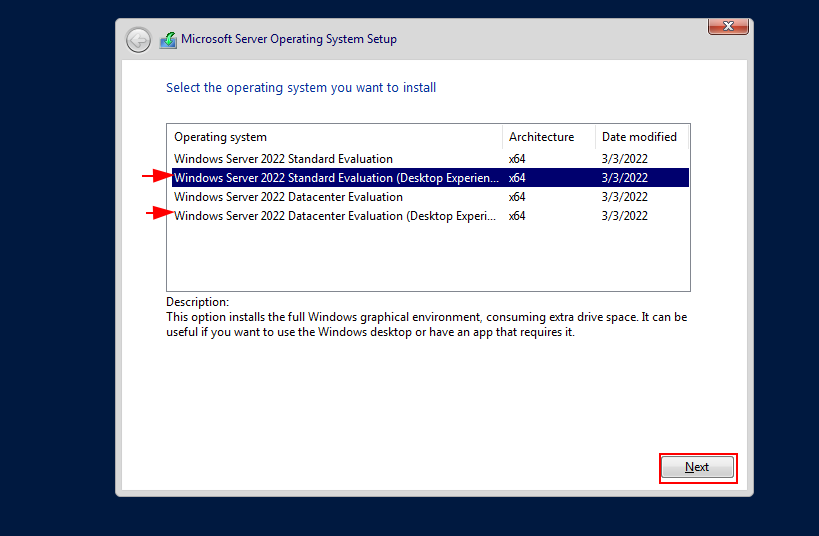Image resolution: width=819 pixels, height=536 pixels.
Task: Click the Architecture column header
Action: point(549,137)
